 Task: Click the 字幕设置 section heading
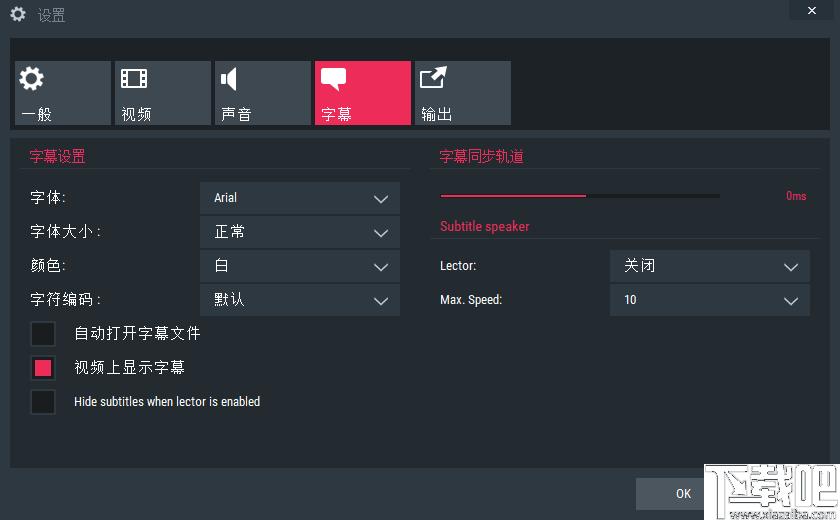click(x=57, y=156)
